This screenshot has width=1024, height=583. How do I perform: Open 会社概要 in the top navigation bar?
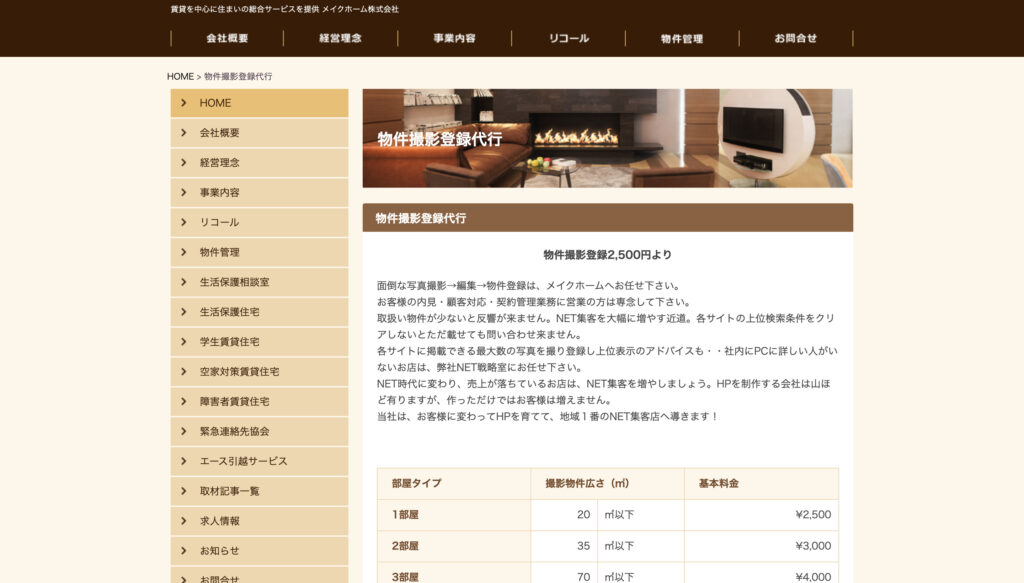[227, 38]
